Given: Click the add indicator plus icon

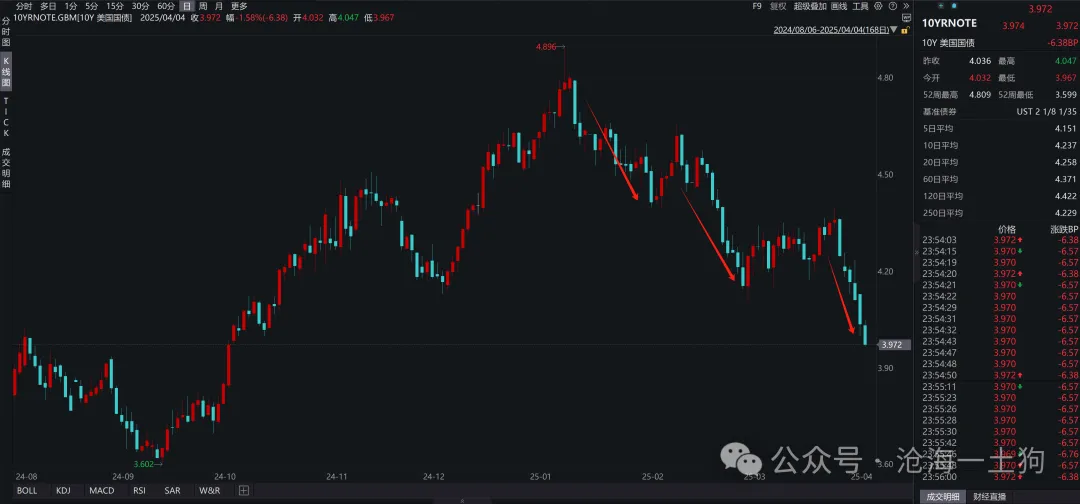Looking at the screenshot, I should click(243, 491).
